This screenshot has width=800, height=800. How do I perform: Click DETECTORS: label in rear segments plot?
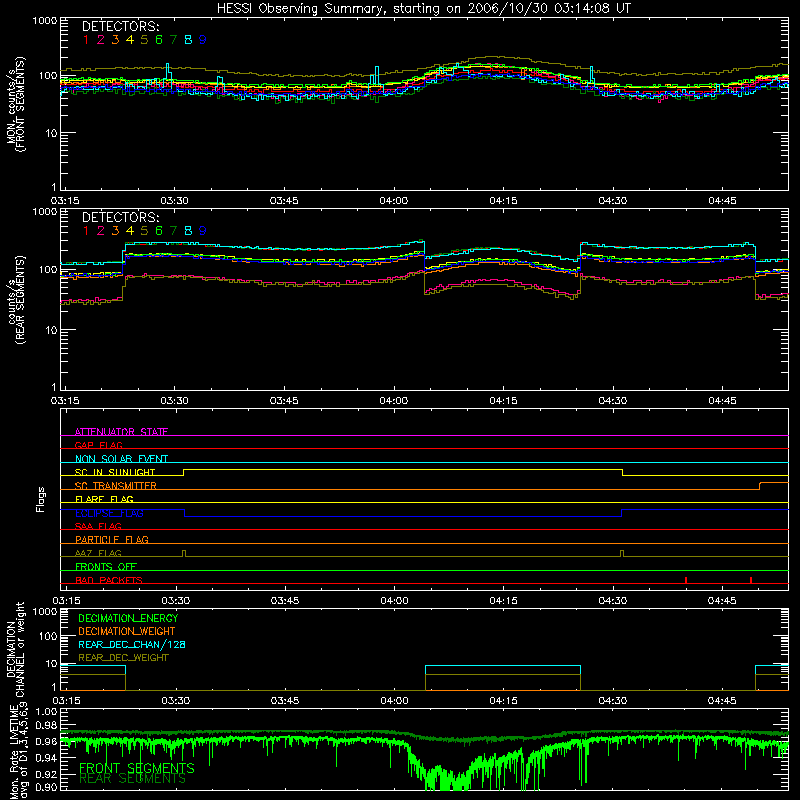[121, 217]
